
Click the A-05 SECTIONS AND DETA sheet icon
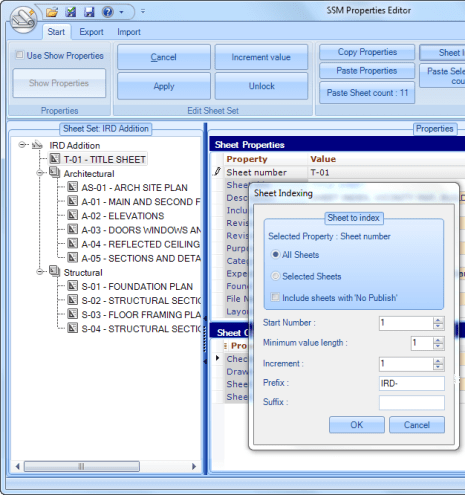[72, 258]
